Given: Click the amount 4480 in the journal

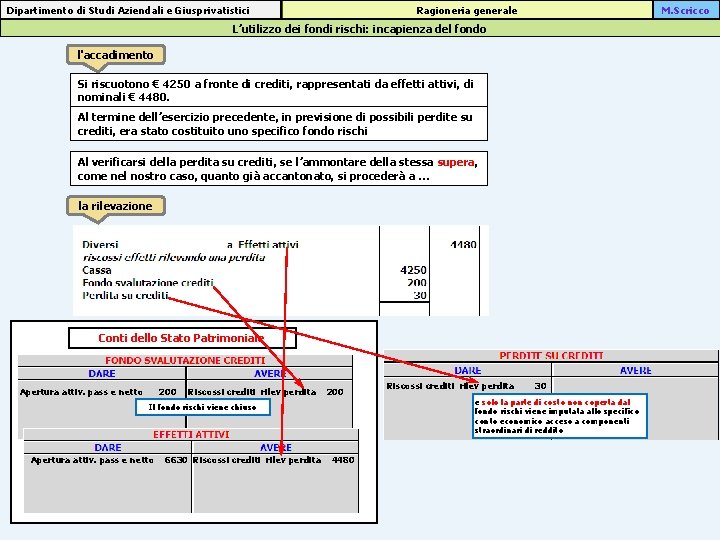Looking at the screenshot, I should [463, 244].
